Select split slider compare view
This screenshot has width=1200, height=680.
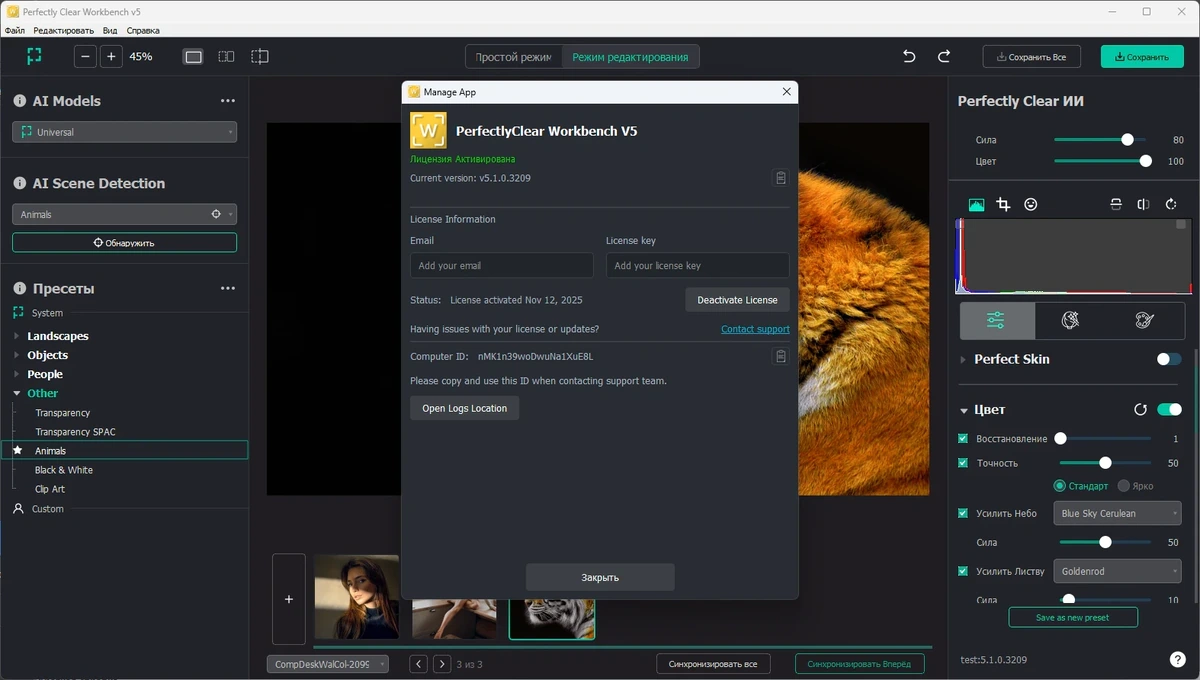(x=259, y=57)
